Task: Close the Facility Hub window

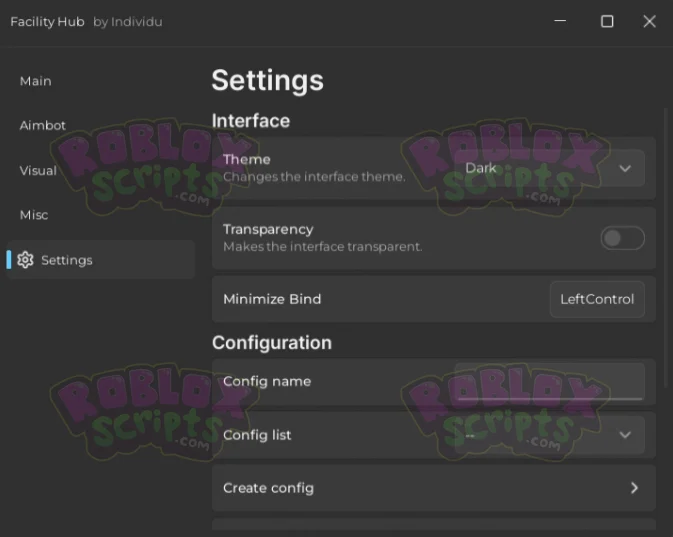Action: click(x=649, y=21)
